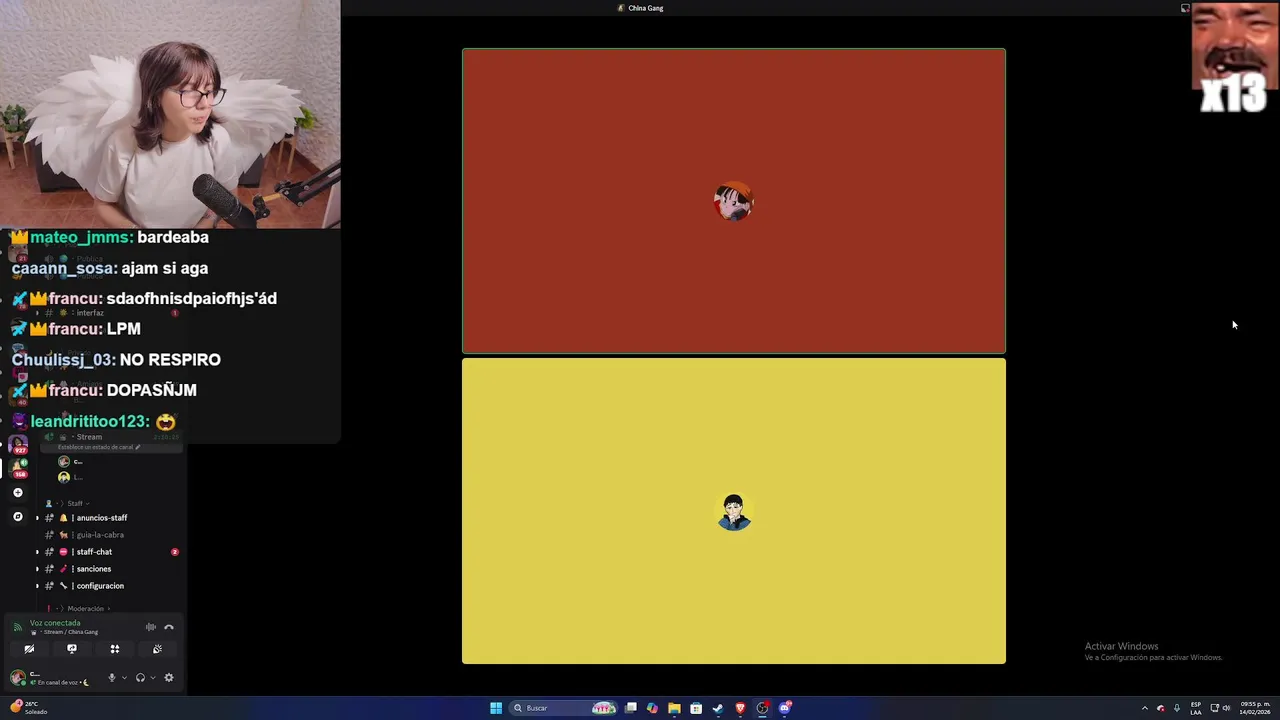The height and width of the screenshot is (720, 1280).
Task: Expand the Moderación category
Action: click(x=86, y=608)
